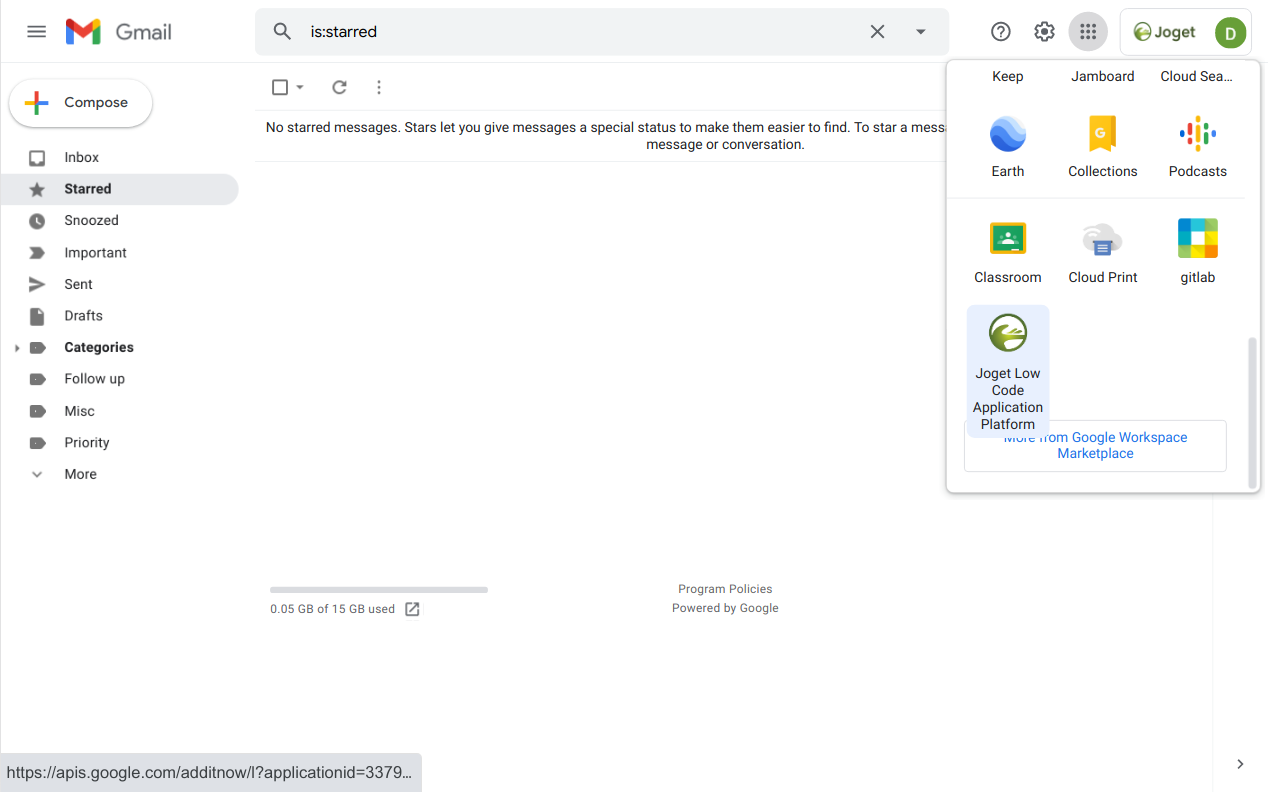Open Collections app

coord(1103,146)
